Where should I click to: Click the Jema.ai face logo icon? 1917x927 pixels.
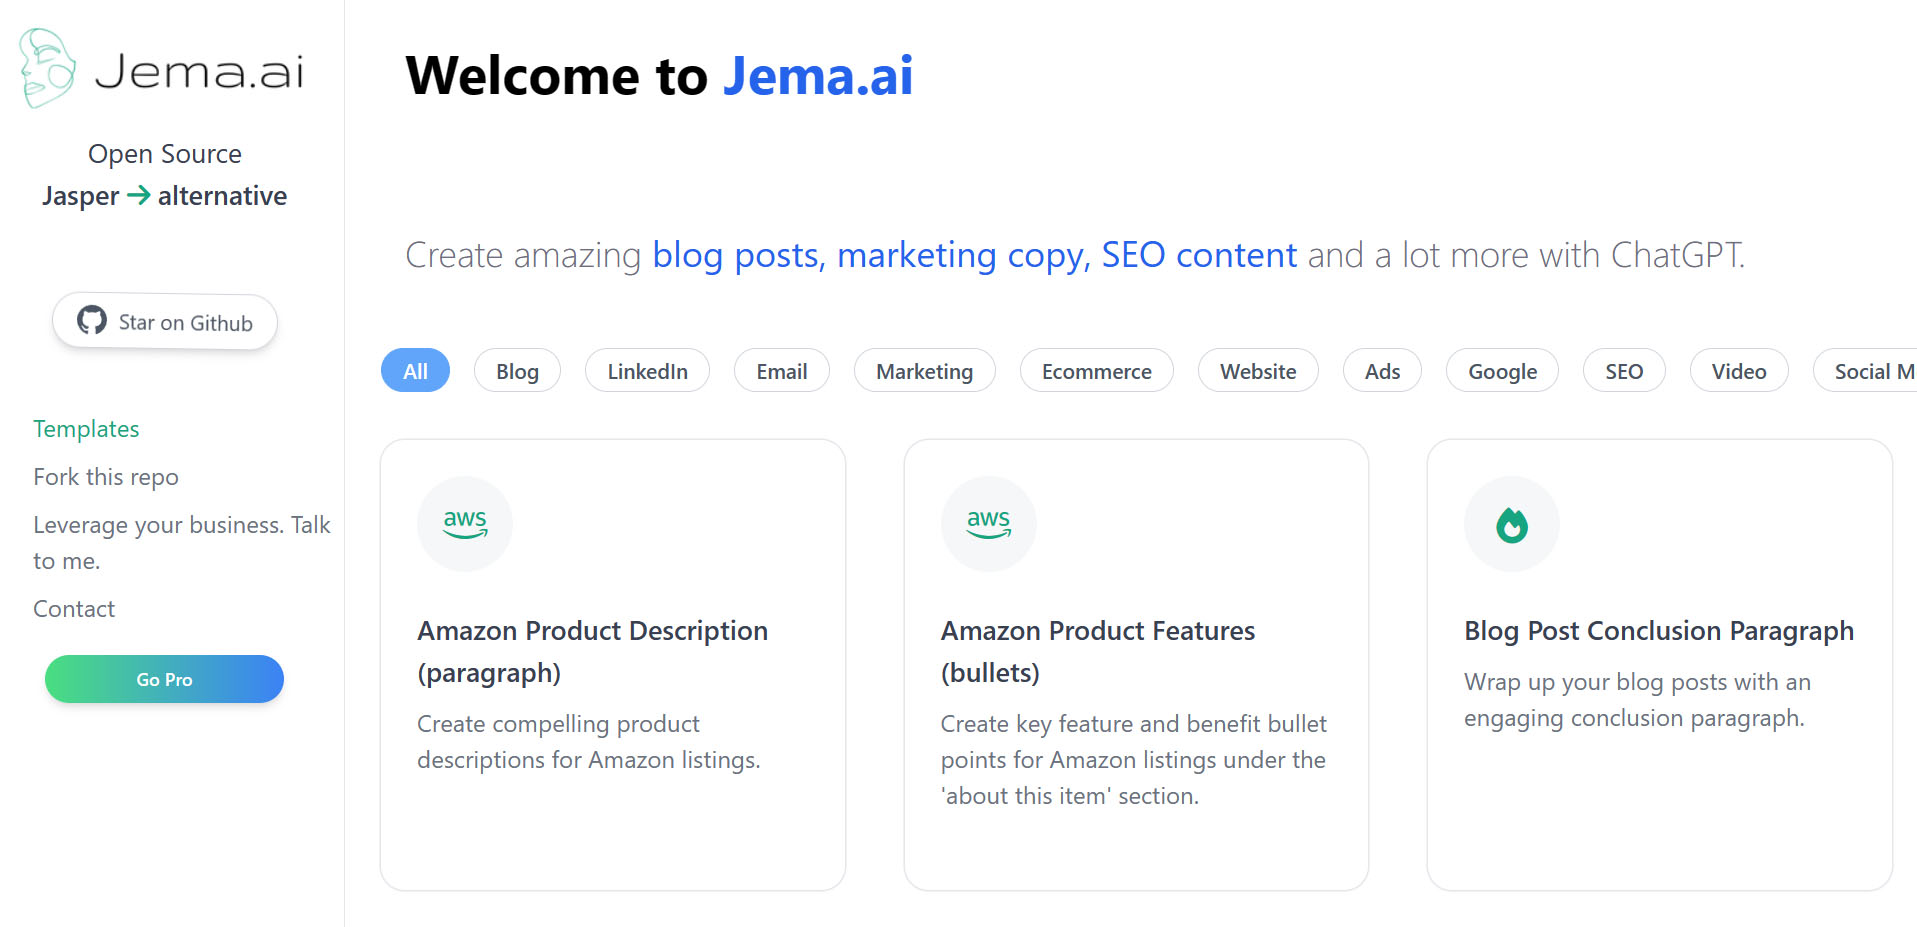coord(46,68)
